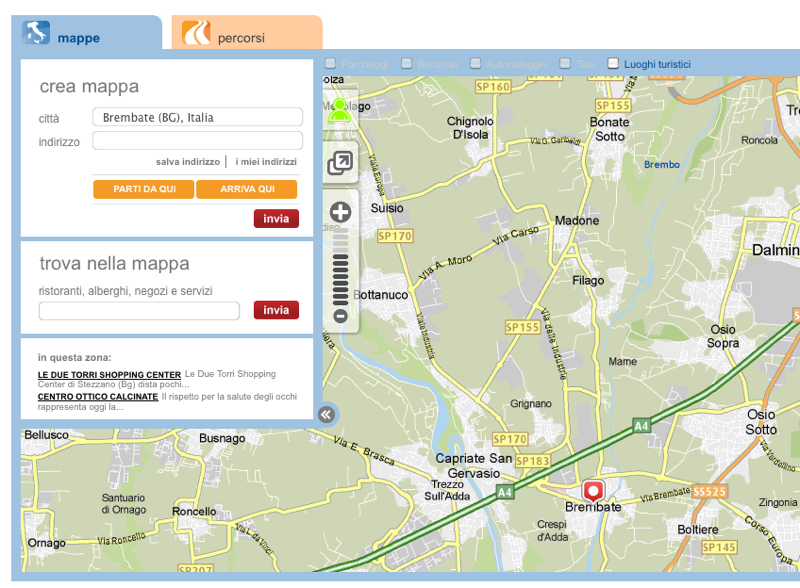800x588 pixels.
Task: Click the green street view person icon
Action: (x=339, y=110)
